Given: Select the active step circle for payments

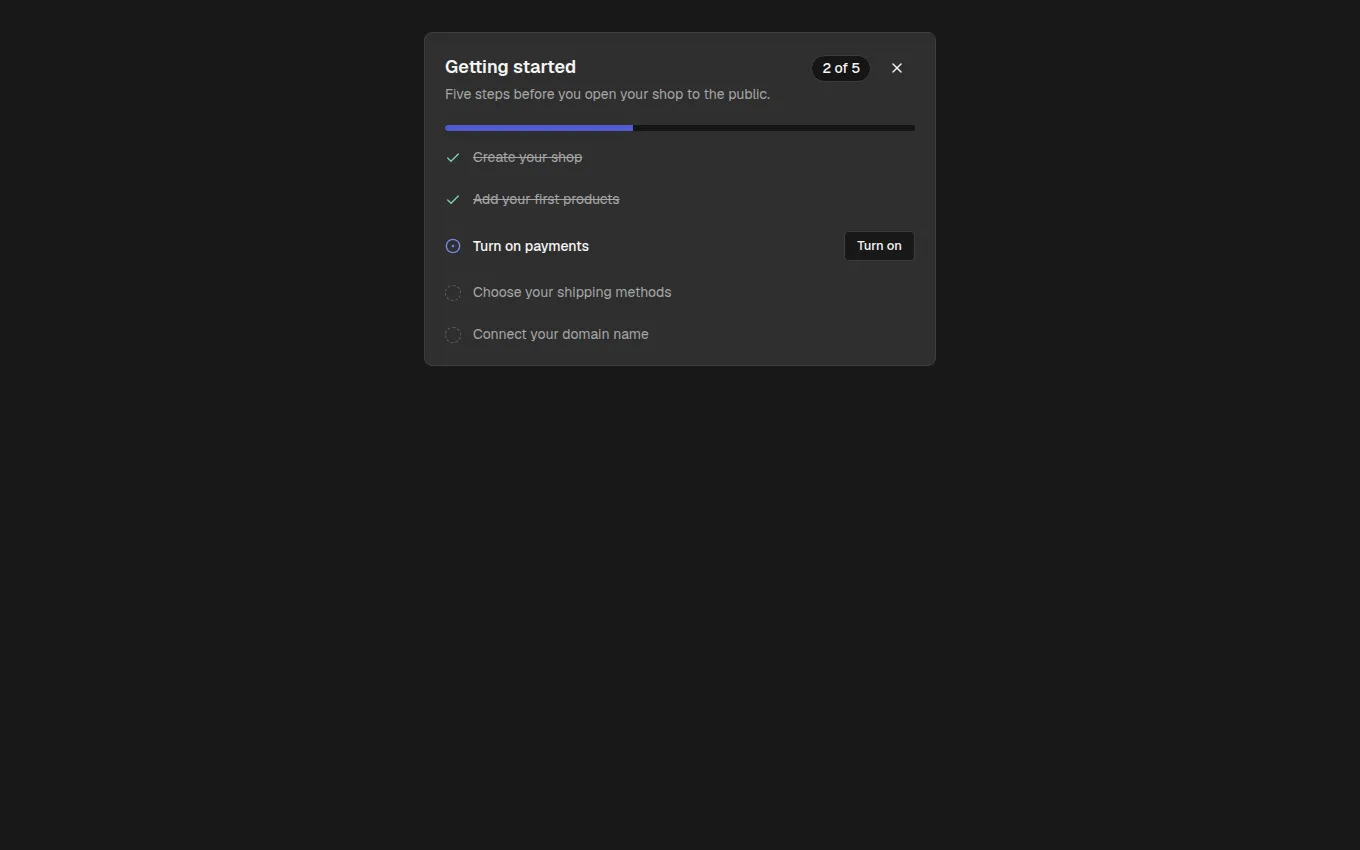Looking at the screenshot, I should click(x=453, y=246).
